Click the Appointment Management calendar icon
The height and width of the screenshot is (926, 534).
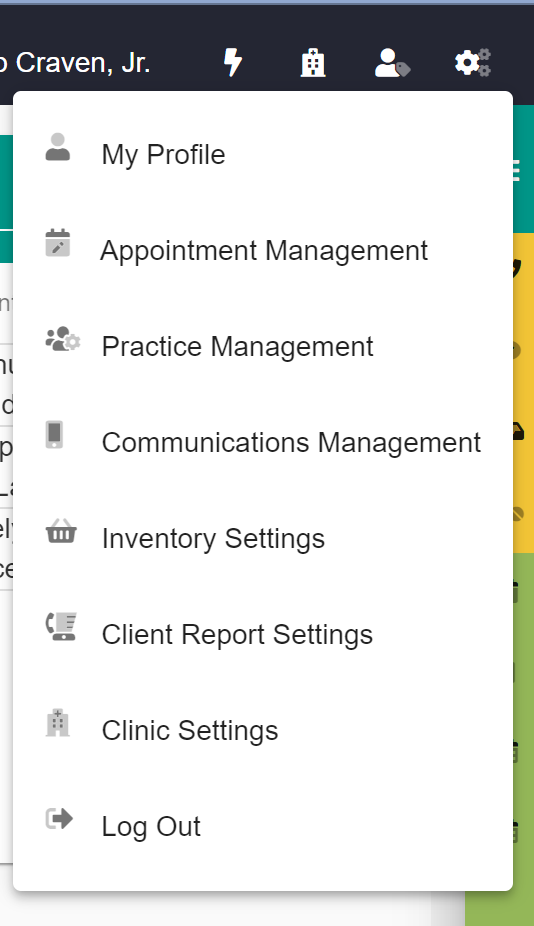[58, 243]
